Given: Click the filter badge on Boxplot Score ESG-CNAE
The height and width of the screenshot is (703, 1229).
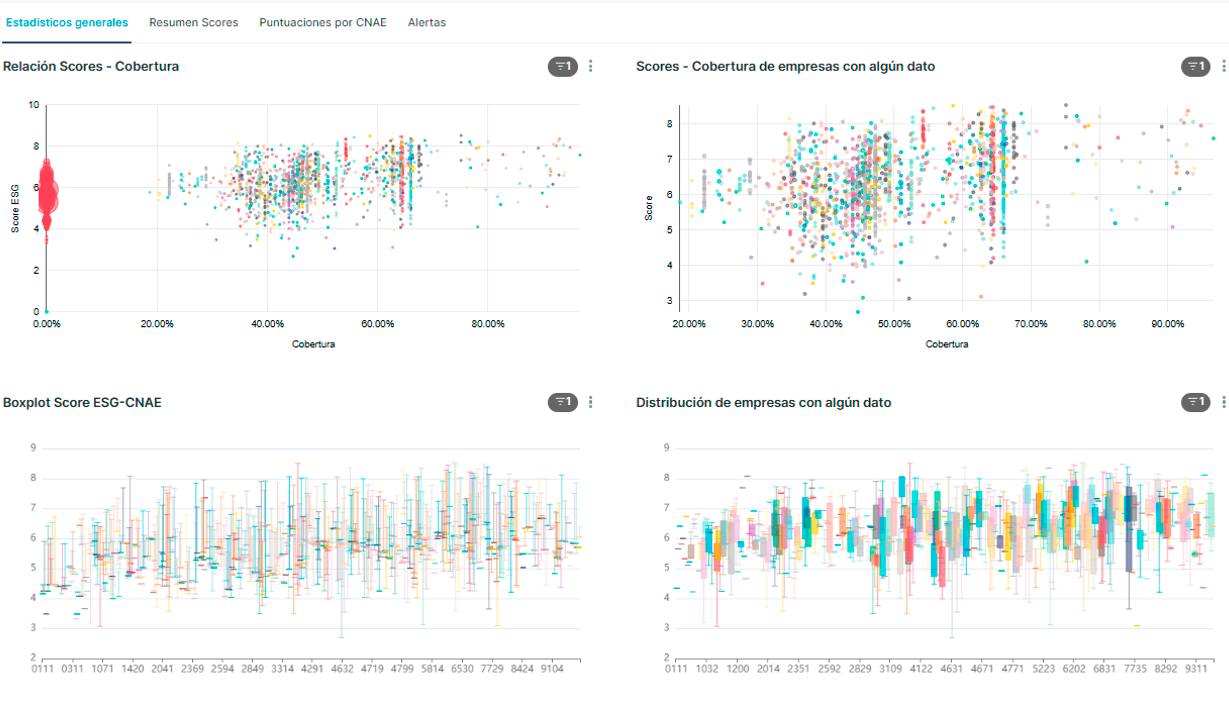Looking at the screenshot, I should click(x=563, y=402).
